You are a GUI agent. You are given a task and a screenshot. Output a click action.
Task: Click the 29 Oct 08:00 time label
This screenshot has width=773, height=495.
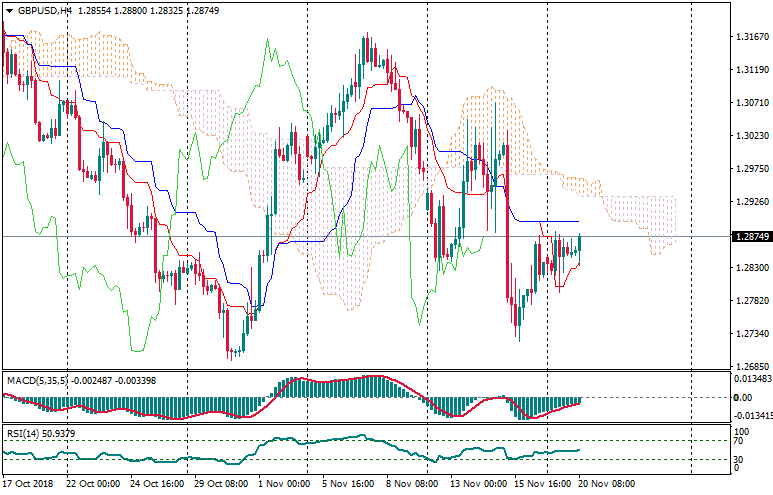pos(222,484)
